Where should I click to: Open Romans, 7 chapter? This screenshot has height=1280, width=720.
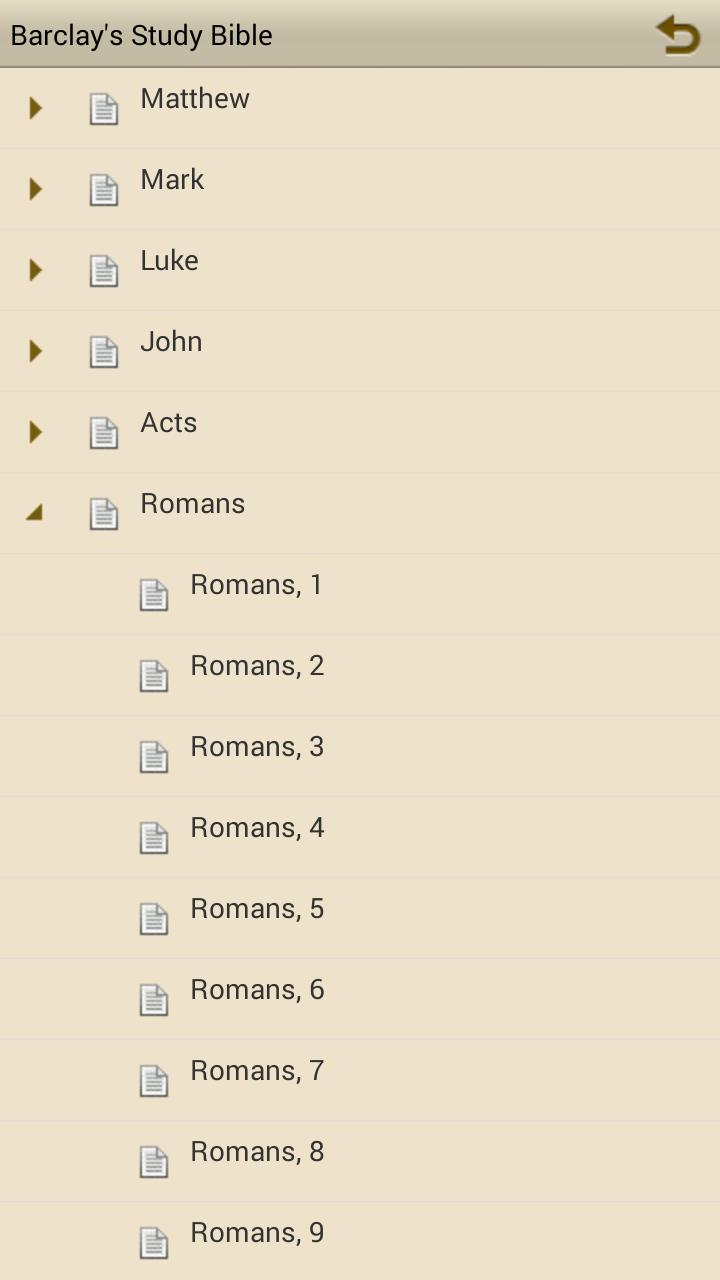pyautogui.click(x=257, y=1070)
